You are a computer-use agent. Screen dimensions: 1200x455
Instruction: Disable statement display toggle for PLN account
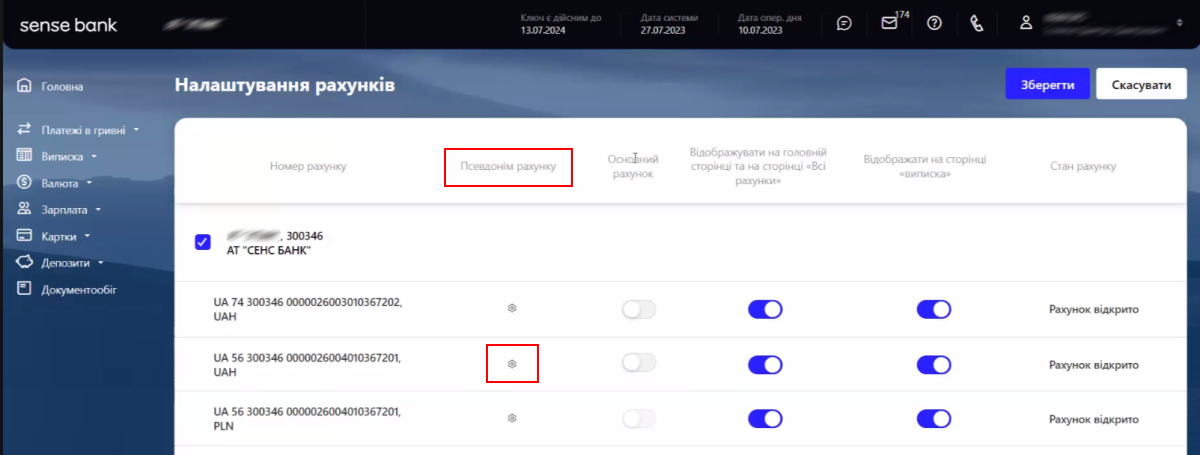click(934, 418)
